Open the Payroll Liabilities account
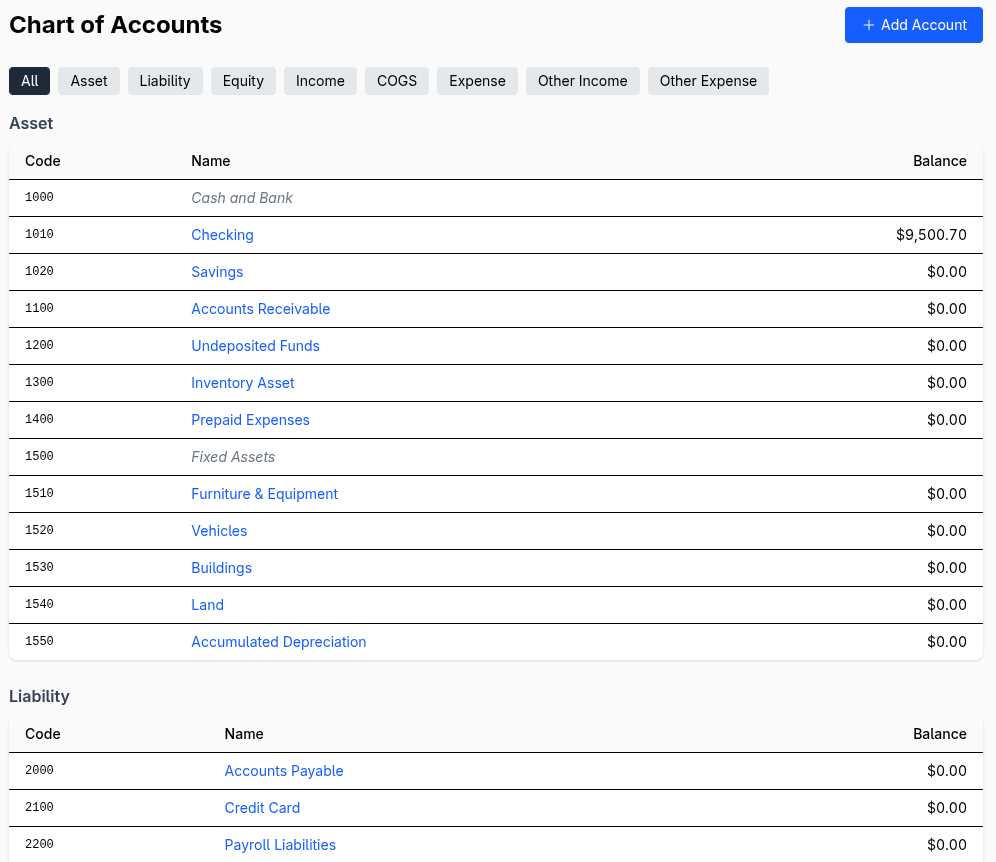The width and height of the screenshot is (996, 862). (280, 844)
